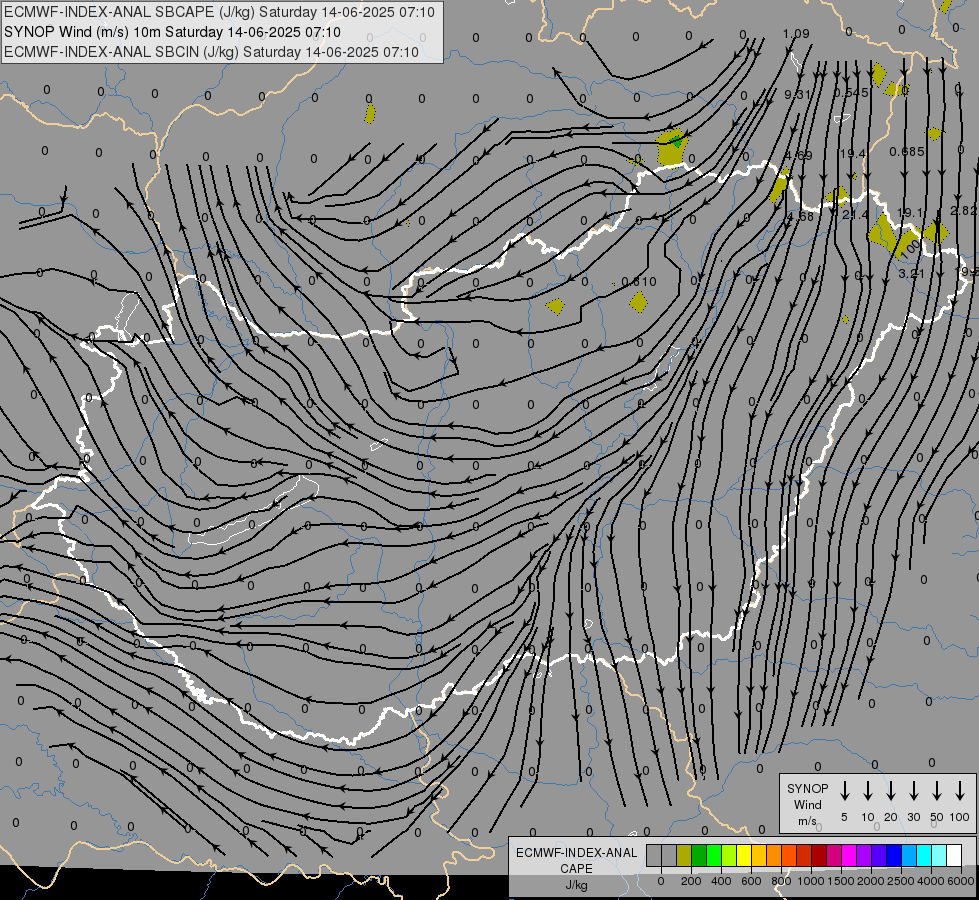Click the 20 m/s wind arrow in legend
Screen dimensions: 979x900
coord(891,791)
